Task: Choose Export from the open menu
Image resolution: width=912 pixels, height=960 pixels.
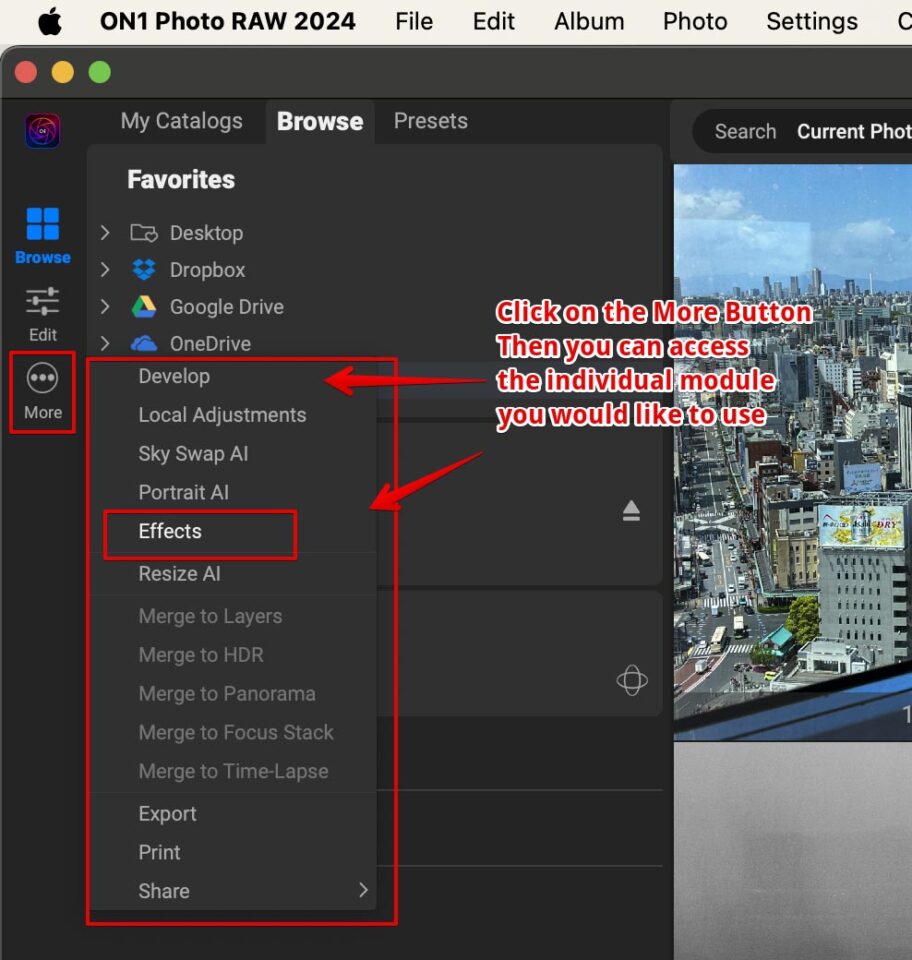Action: click(167, 813)
